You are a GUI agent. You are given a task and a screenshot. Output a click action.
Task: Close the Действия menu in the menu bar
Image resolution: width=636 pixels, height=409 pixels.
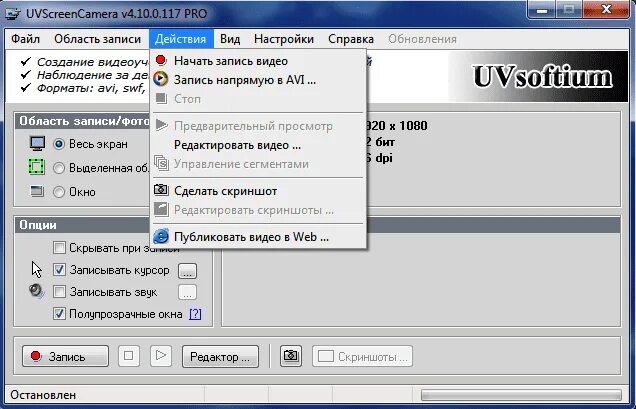181,39
